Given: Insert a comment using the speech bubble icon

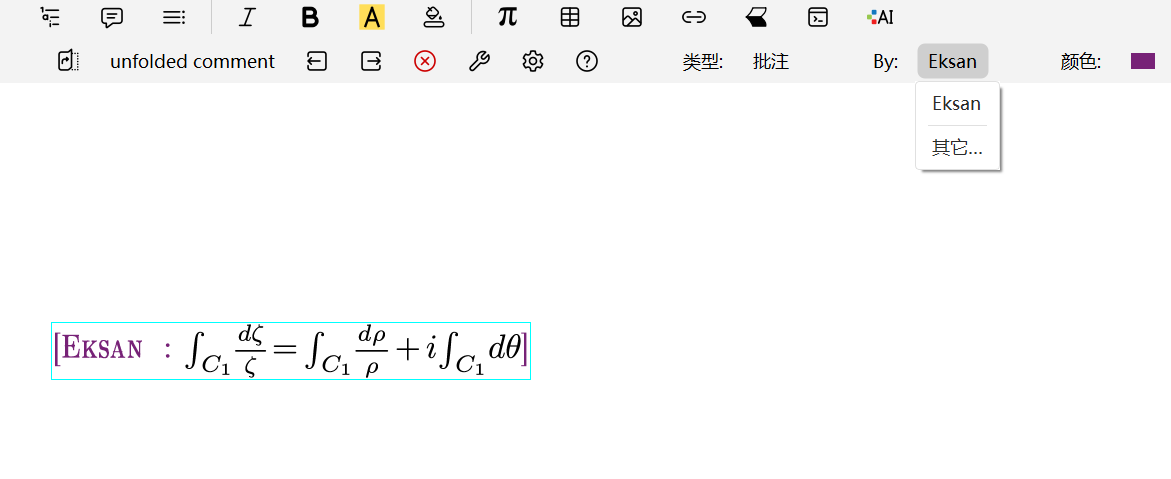Looking at the screenshot, I should tap(112, 17).
